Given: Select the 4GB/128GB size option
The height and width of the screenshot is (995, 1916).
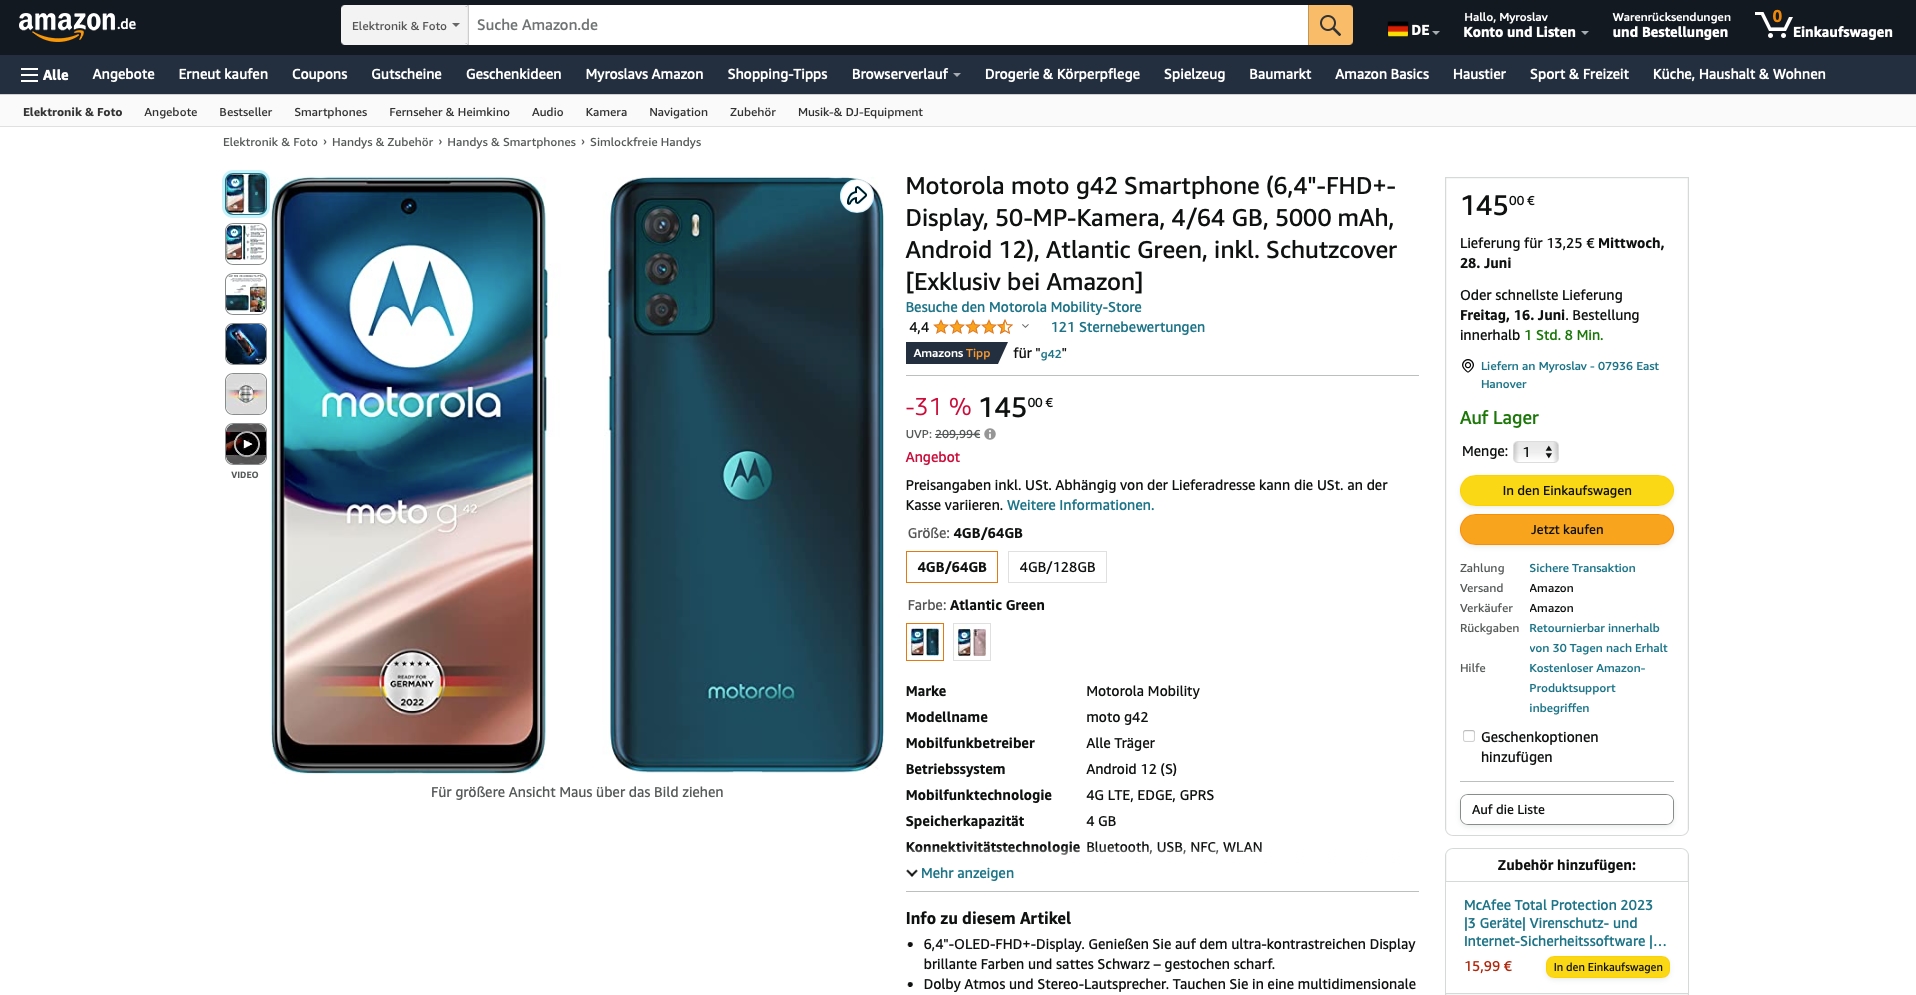Looking at the screenshot, I should pyautogui.click(x=1057, y=567).
